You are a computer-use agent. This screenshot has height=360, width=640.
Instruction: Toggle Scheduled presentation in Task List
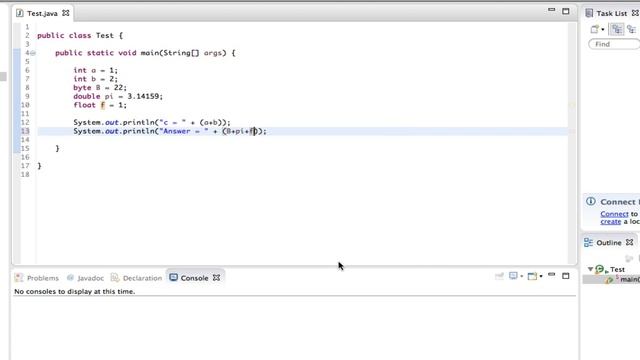(x=631, y=29)
